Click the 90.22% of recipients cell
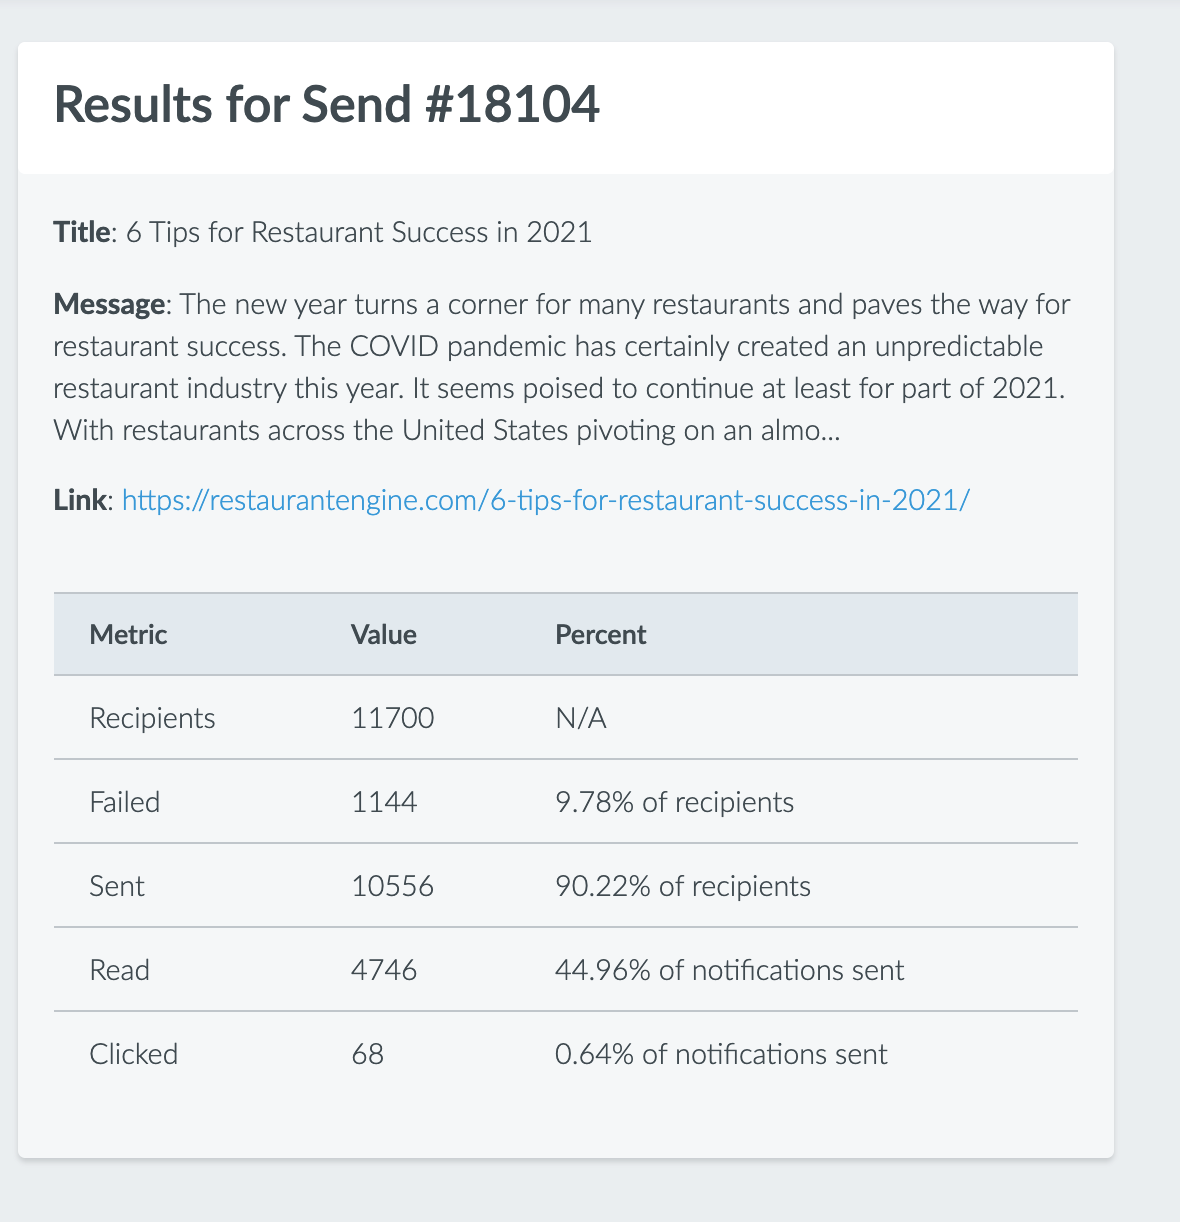Image resolution: width=1180 pixels, height=1222 pixels. (683, 887)
